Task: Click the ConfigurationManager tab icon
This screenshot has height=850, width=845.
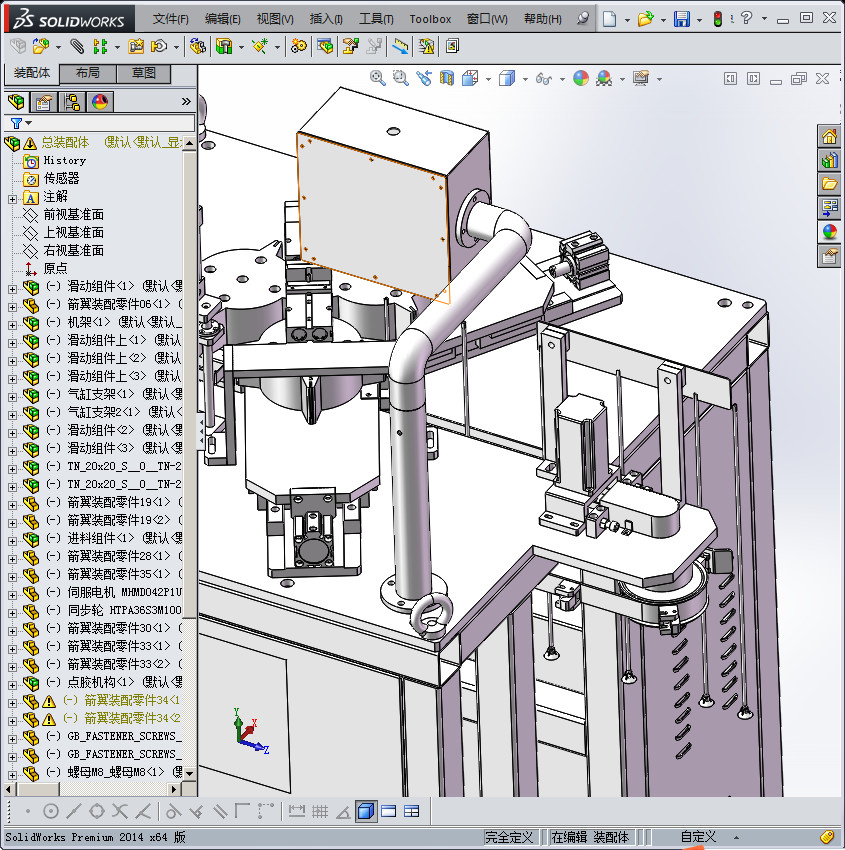Action: (x=72, y=101)
